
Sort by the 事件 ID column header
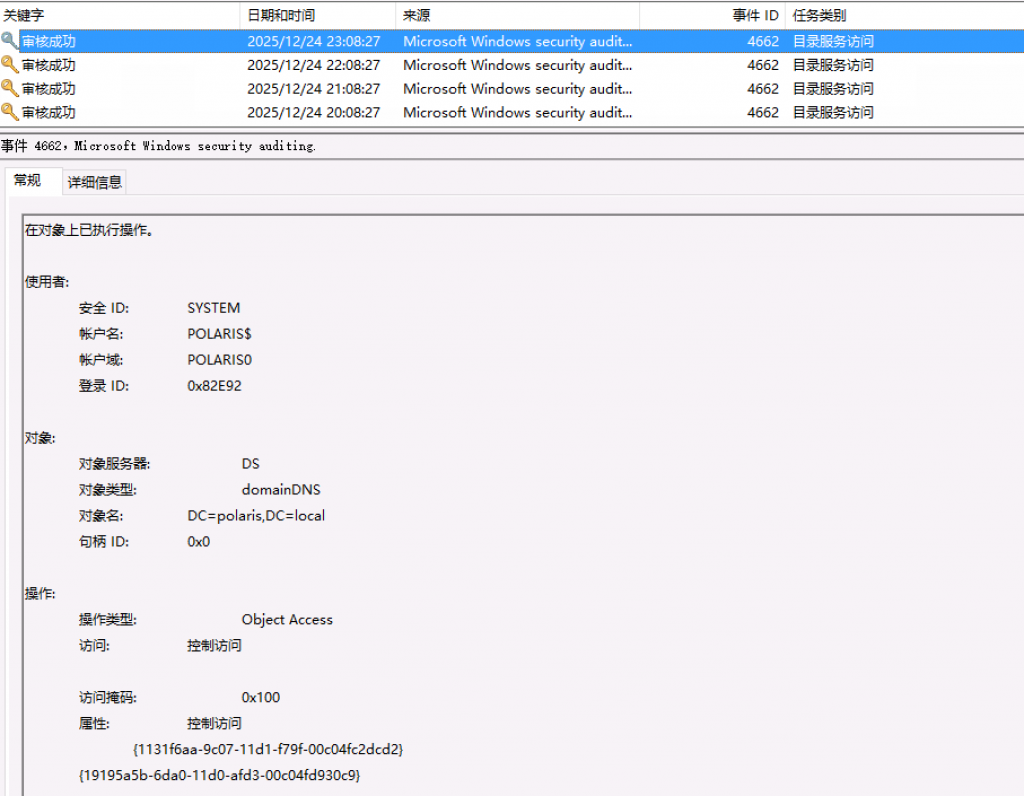pyautogui.click(x=755, y=15)
